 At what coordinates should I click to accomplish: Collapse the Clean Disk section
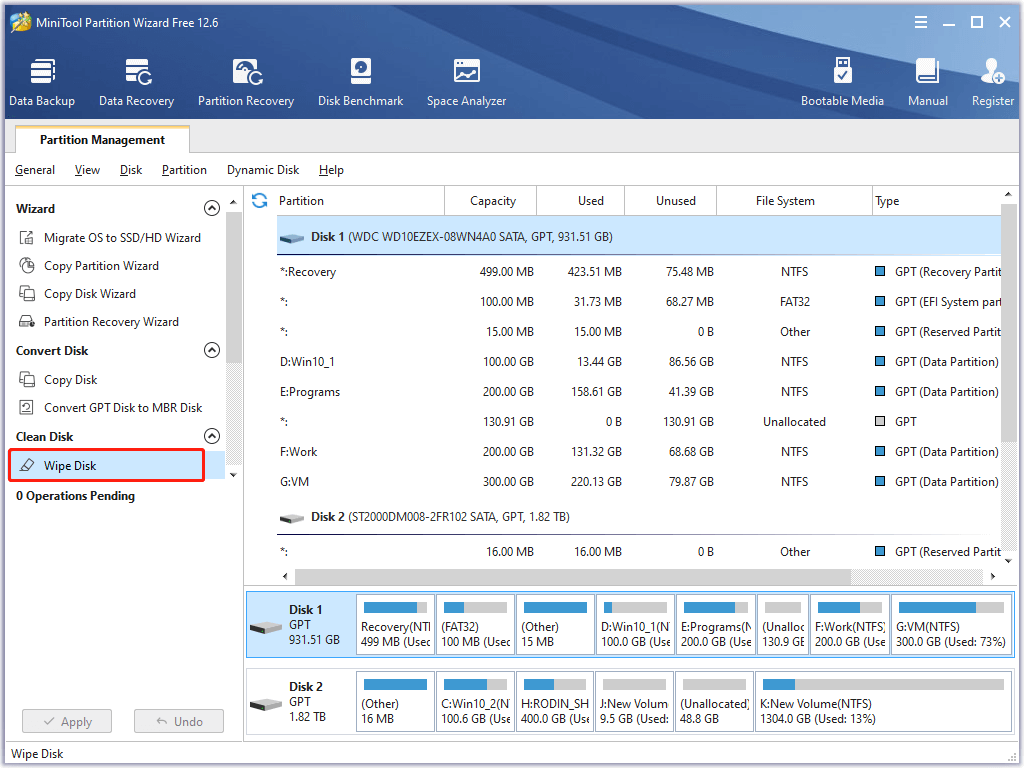(x=212, y=436)
